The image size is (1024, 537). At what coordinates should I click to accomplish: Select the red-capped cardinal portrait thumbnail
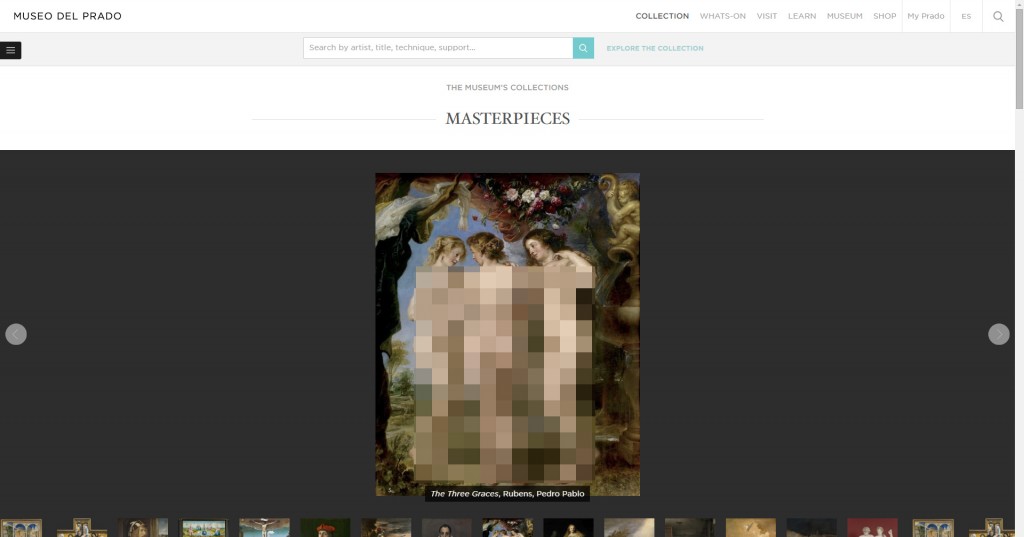[325, 528]
